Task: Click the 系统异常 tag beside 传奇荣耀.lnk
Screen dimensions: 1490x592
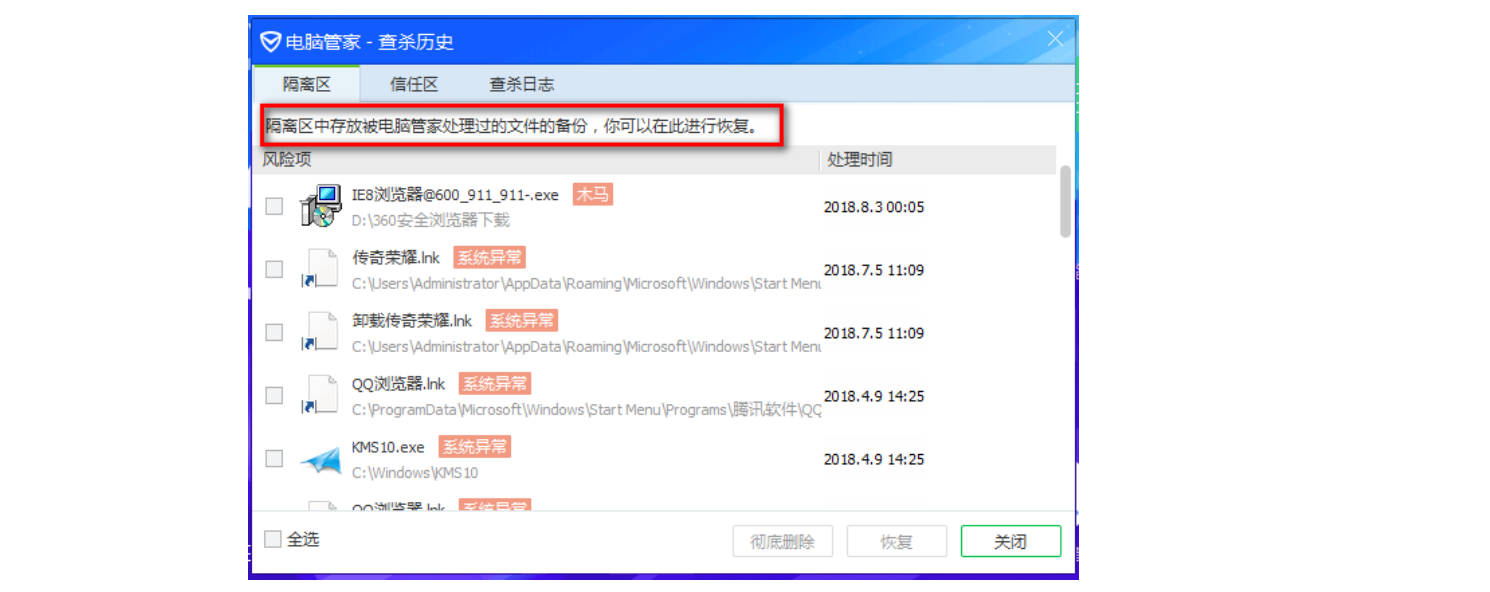Action: point(490,258)
